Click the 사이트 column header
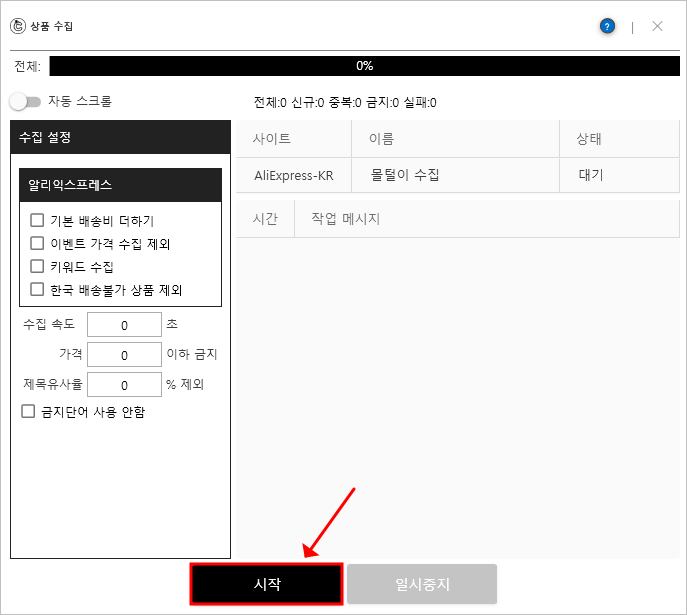The width and height of the screenshot is (687, 615). pyautogui.click(x=294, y=139)
